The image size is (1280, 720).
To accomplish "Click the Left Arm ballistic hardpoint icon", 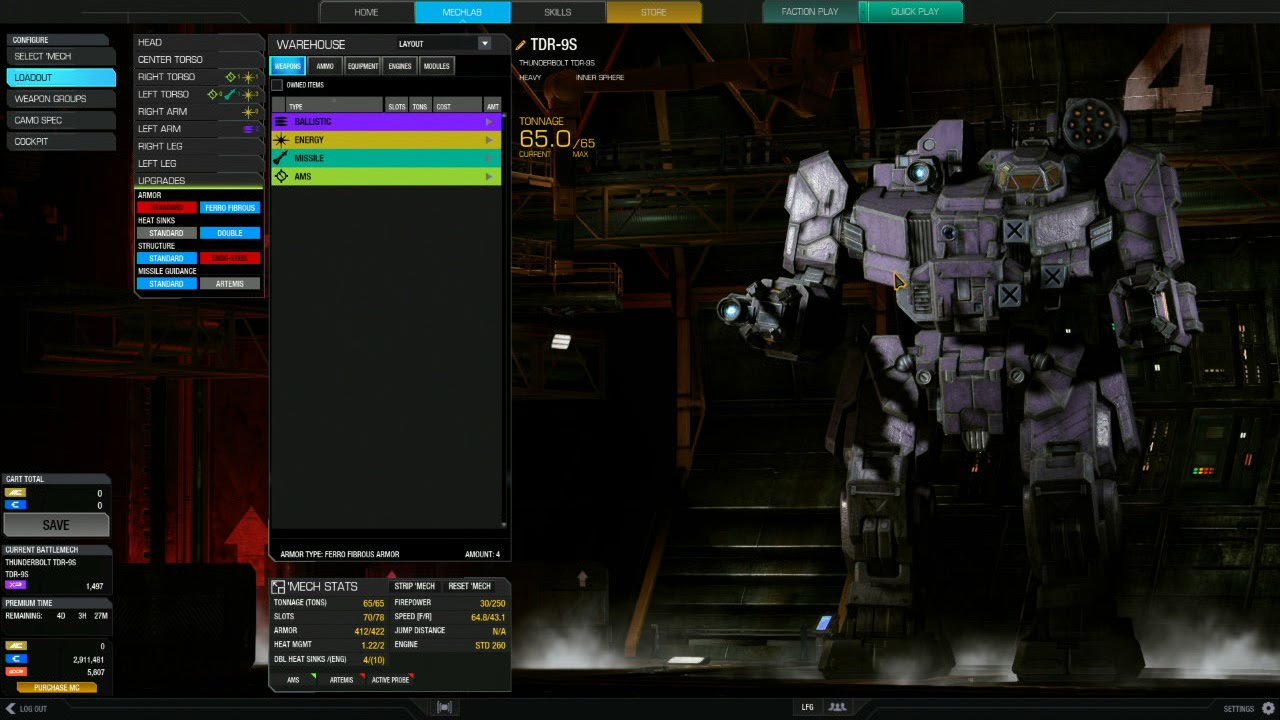I will (249, 129).
